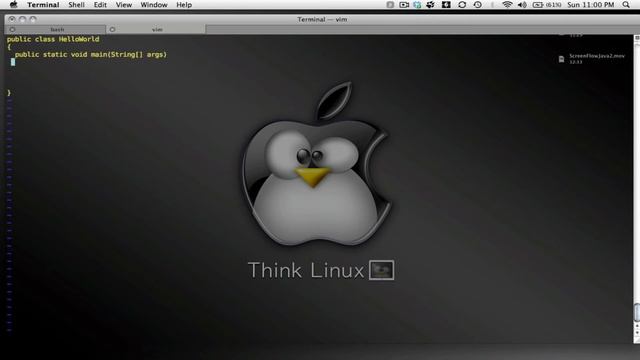Open the View menu
640x360 pixels.
click(x=124, y=5)
